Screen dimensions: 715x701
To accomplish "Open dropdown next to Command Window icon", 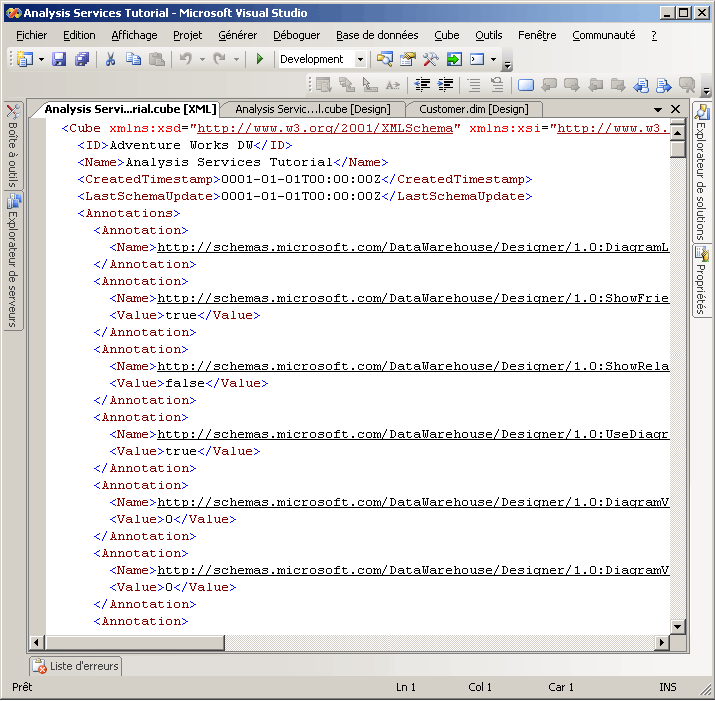I will [493, 59].
